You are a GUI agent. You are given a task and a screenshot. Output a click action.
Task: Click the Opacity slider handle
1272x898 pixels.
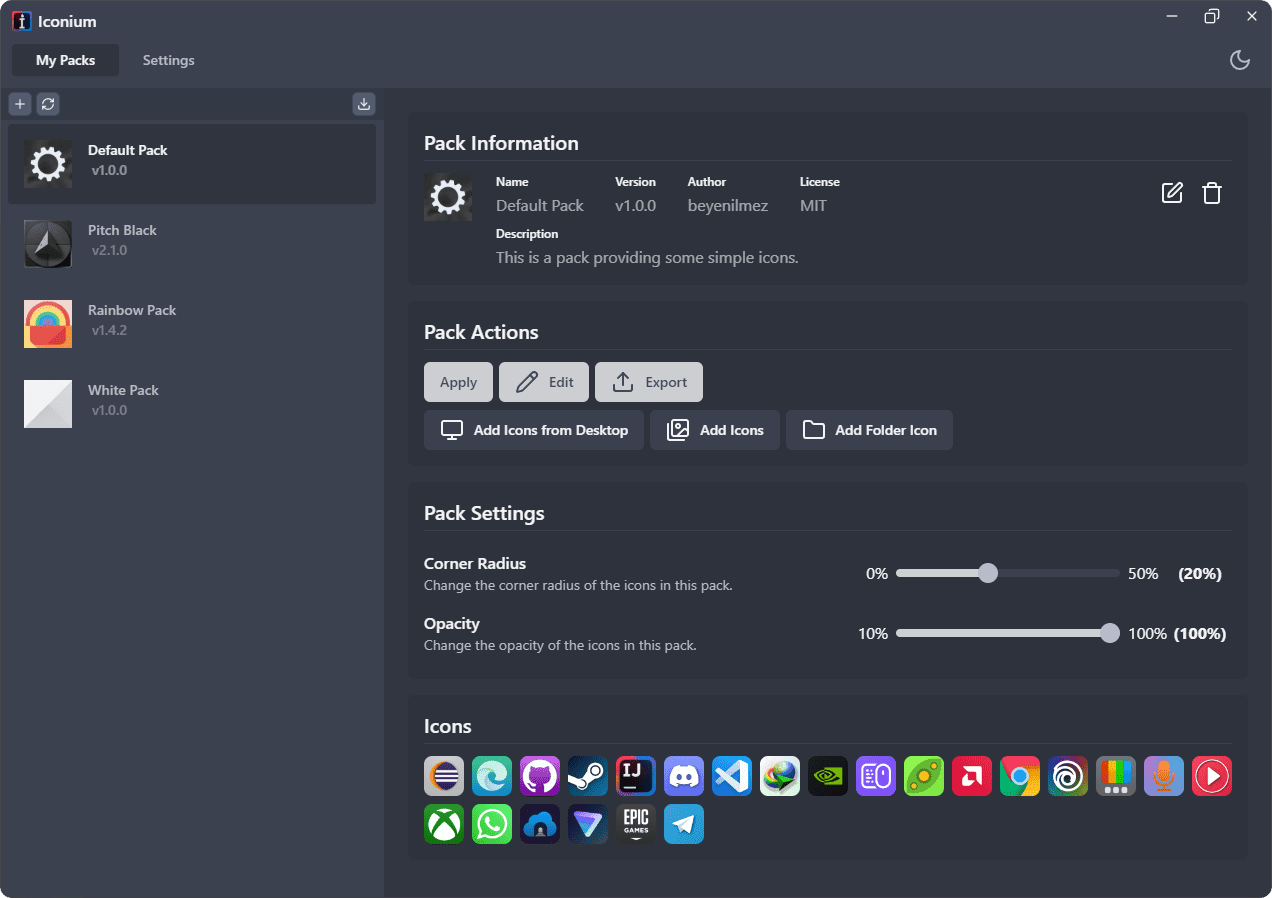[1109, 633]
